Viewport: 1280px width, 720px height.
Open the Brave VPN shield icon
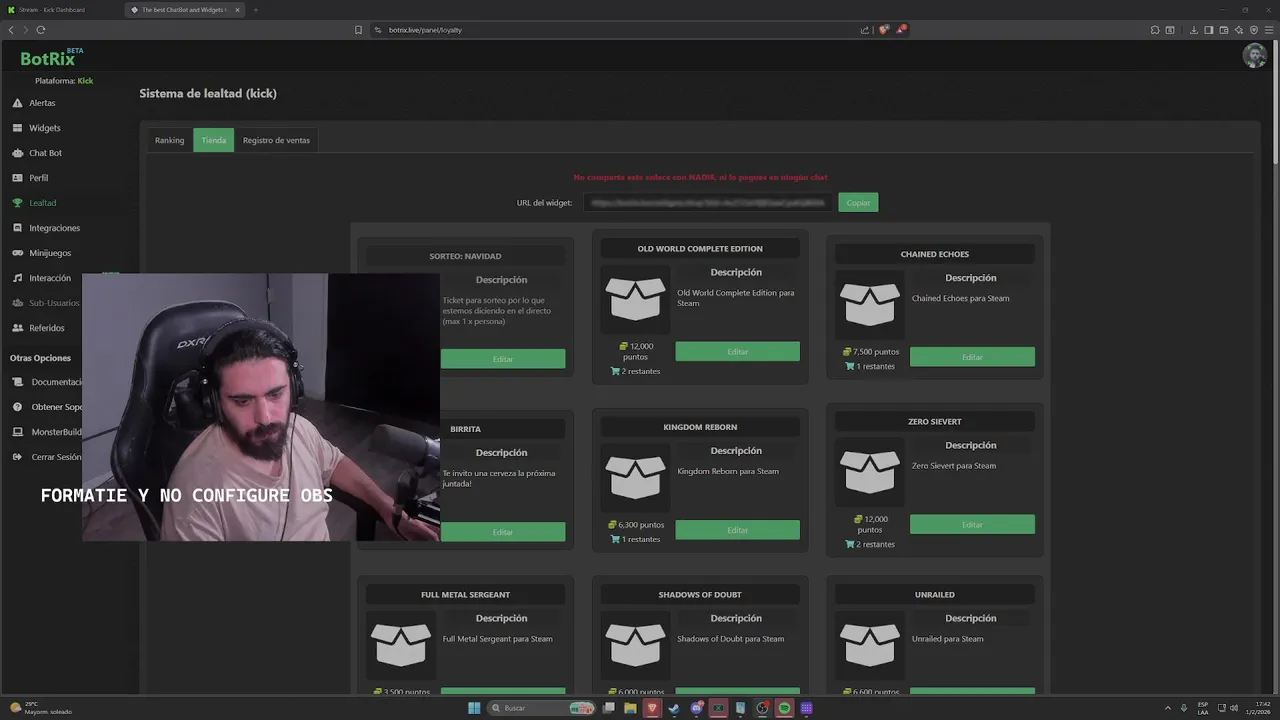[1254, 30]
